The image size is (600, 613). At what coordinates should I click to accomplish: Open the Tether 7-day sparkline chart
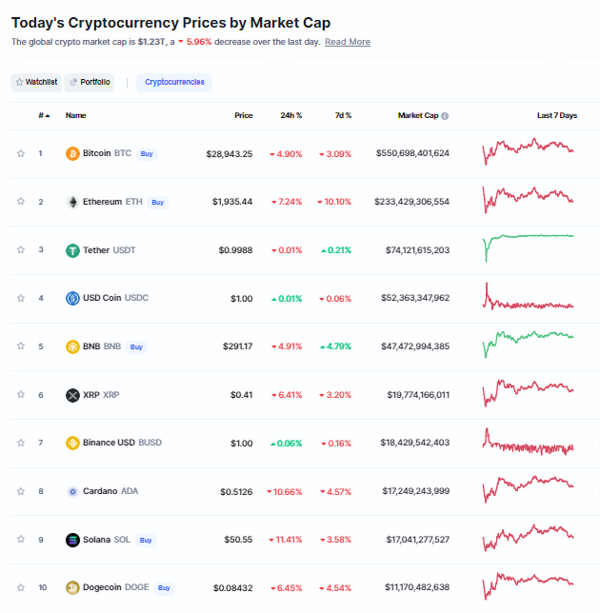(528, 246)
